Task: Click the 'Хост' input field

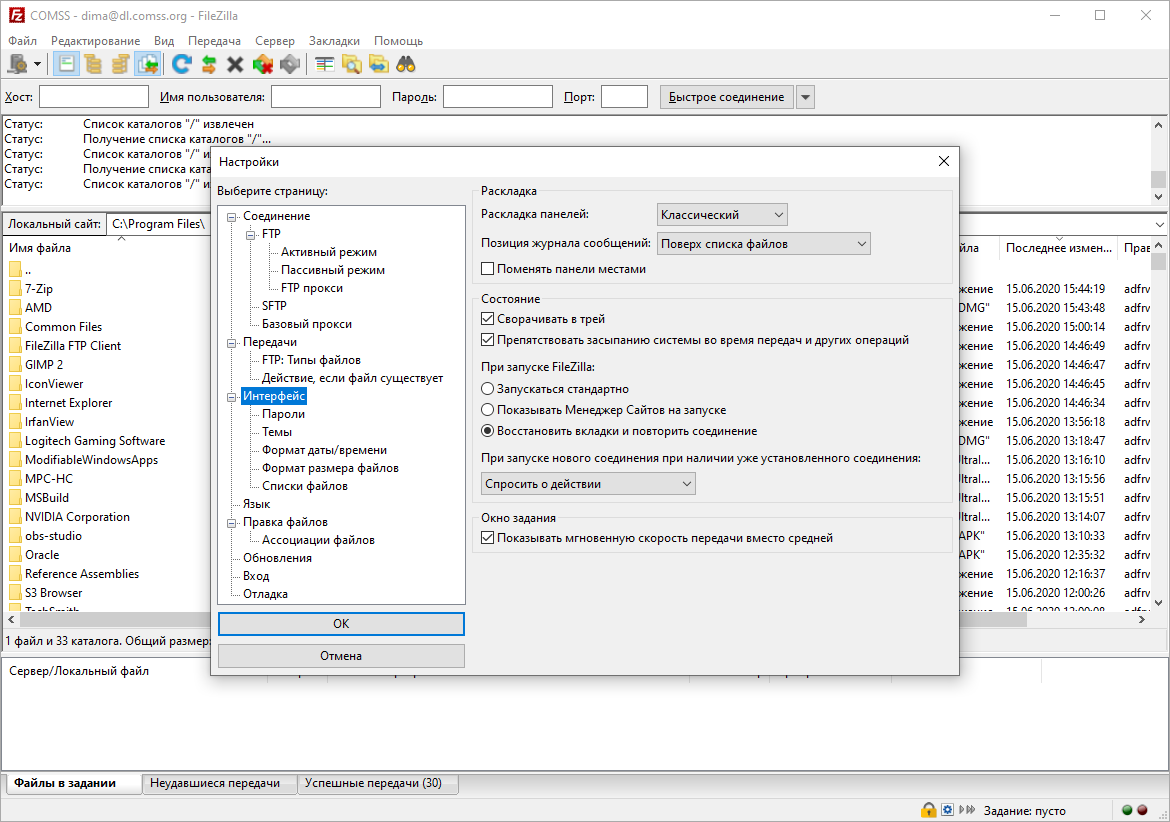Action: tap(94, 97)
